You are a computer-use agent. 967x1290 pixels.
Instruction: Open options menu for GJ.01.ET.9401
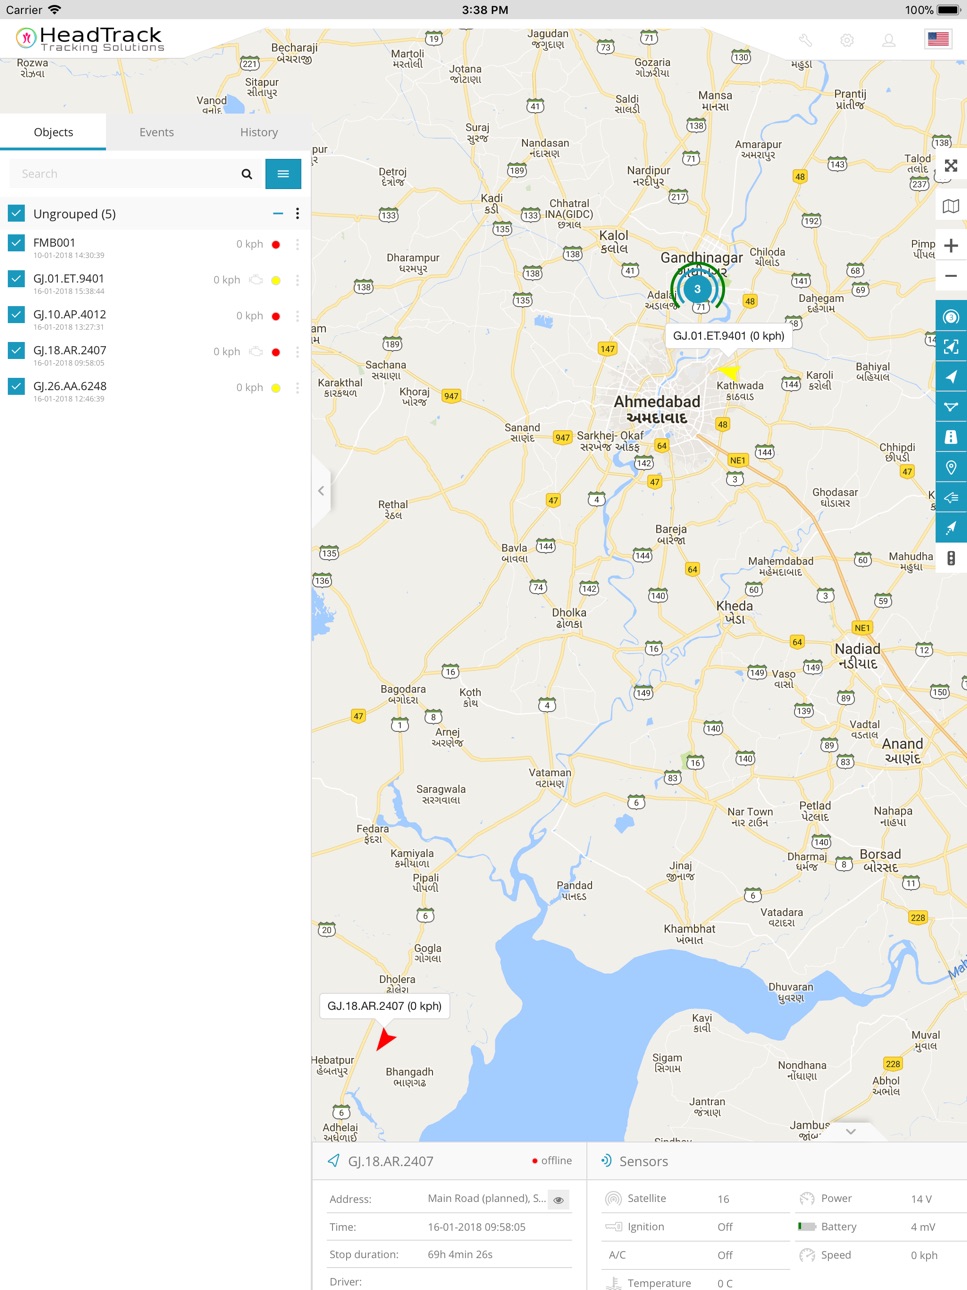tap(297, 280)
